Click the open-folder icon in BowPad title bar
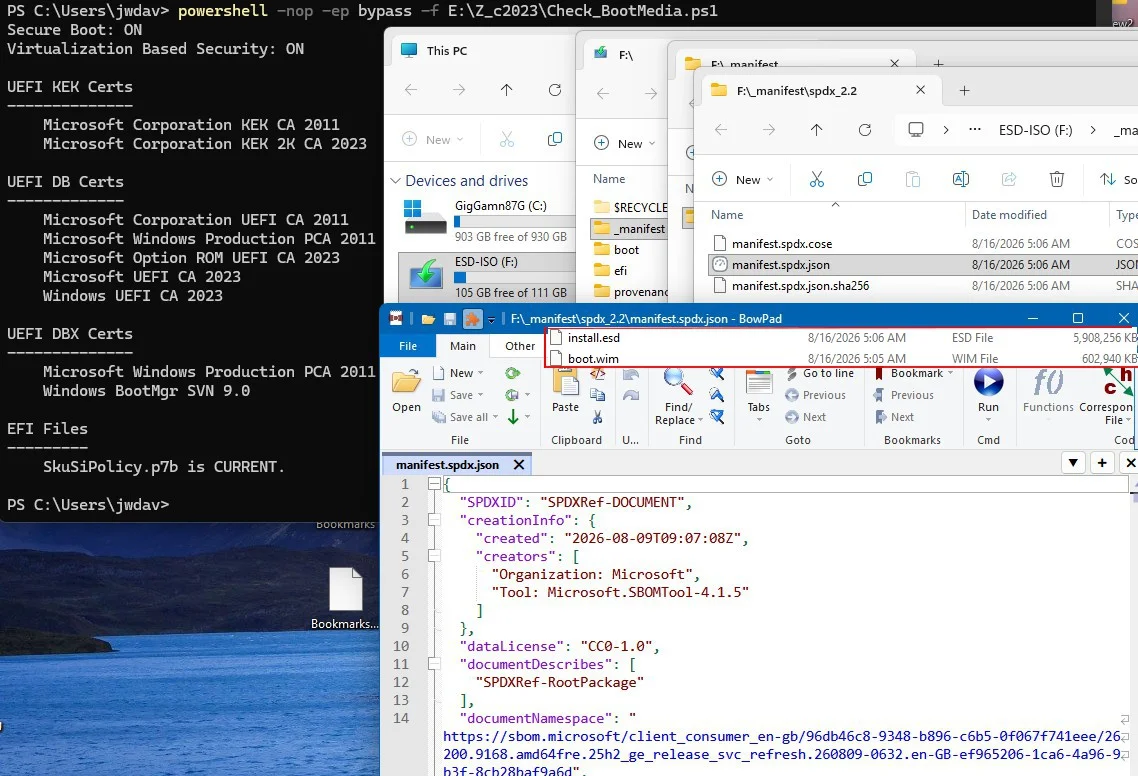This screenshot has height=776, width=1138. pos(428,319)
